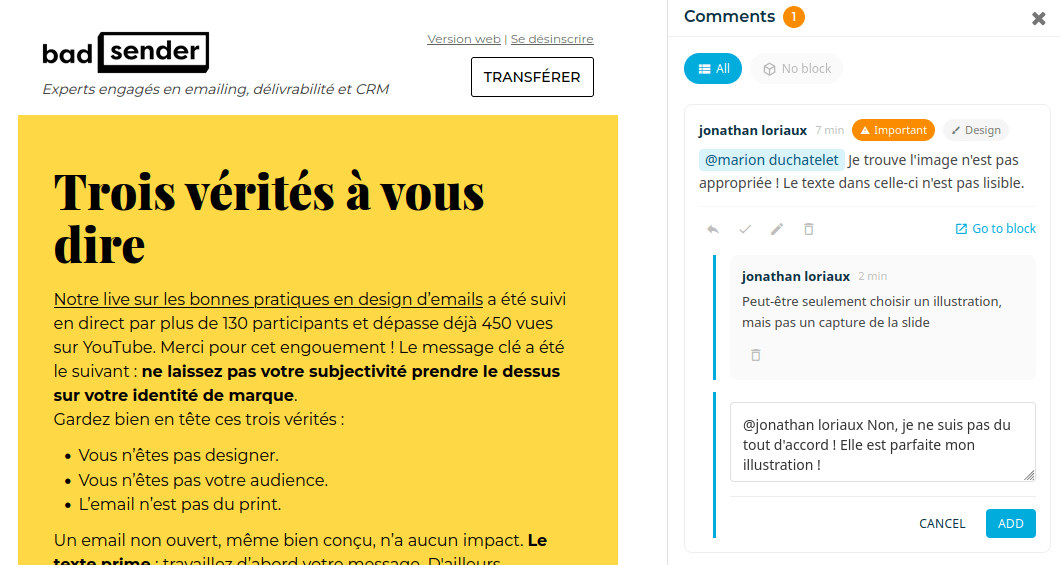The height and width of the screenshot is (565, 1061).
Task: Delete the reply about choosing an illustration
Action: coord(756,355)
